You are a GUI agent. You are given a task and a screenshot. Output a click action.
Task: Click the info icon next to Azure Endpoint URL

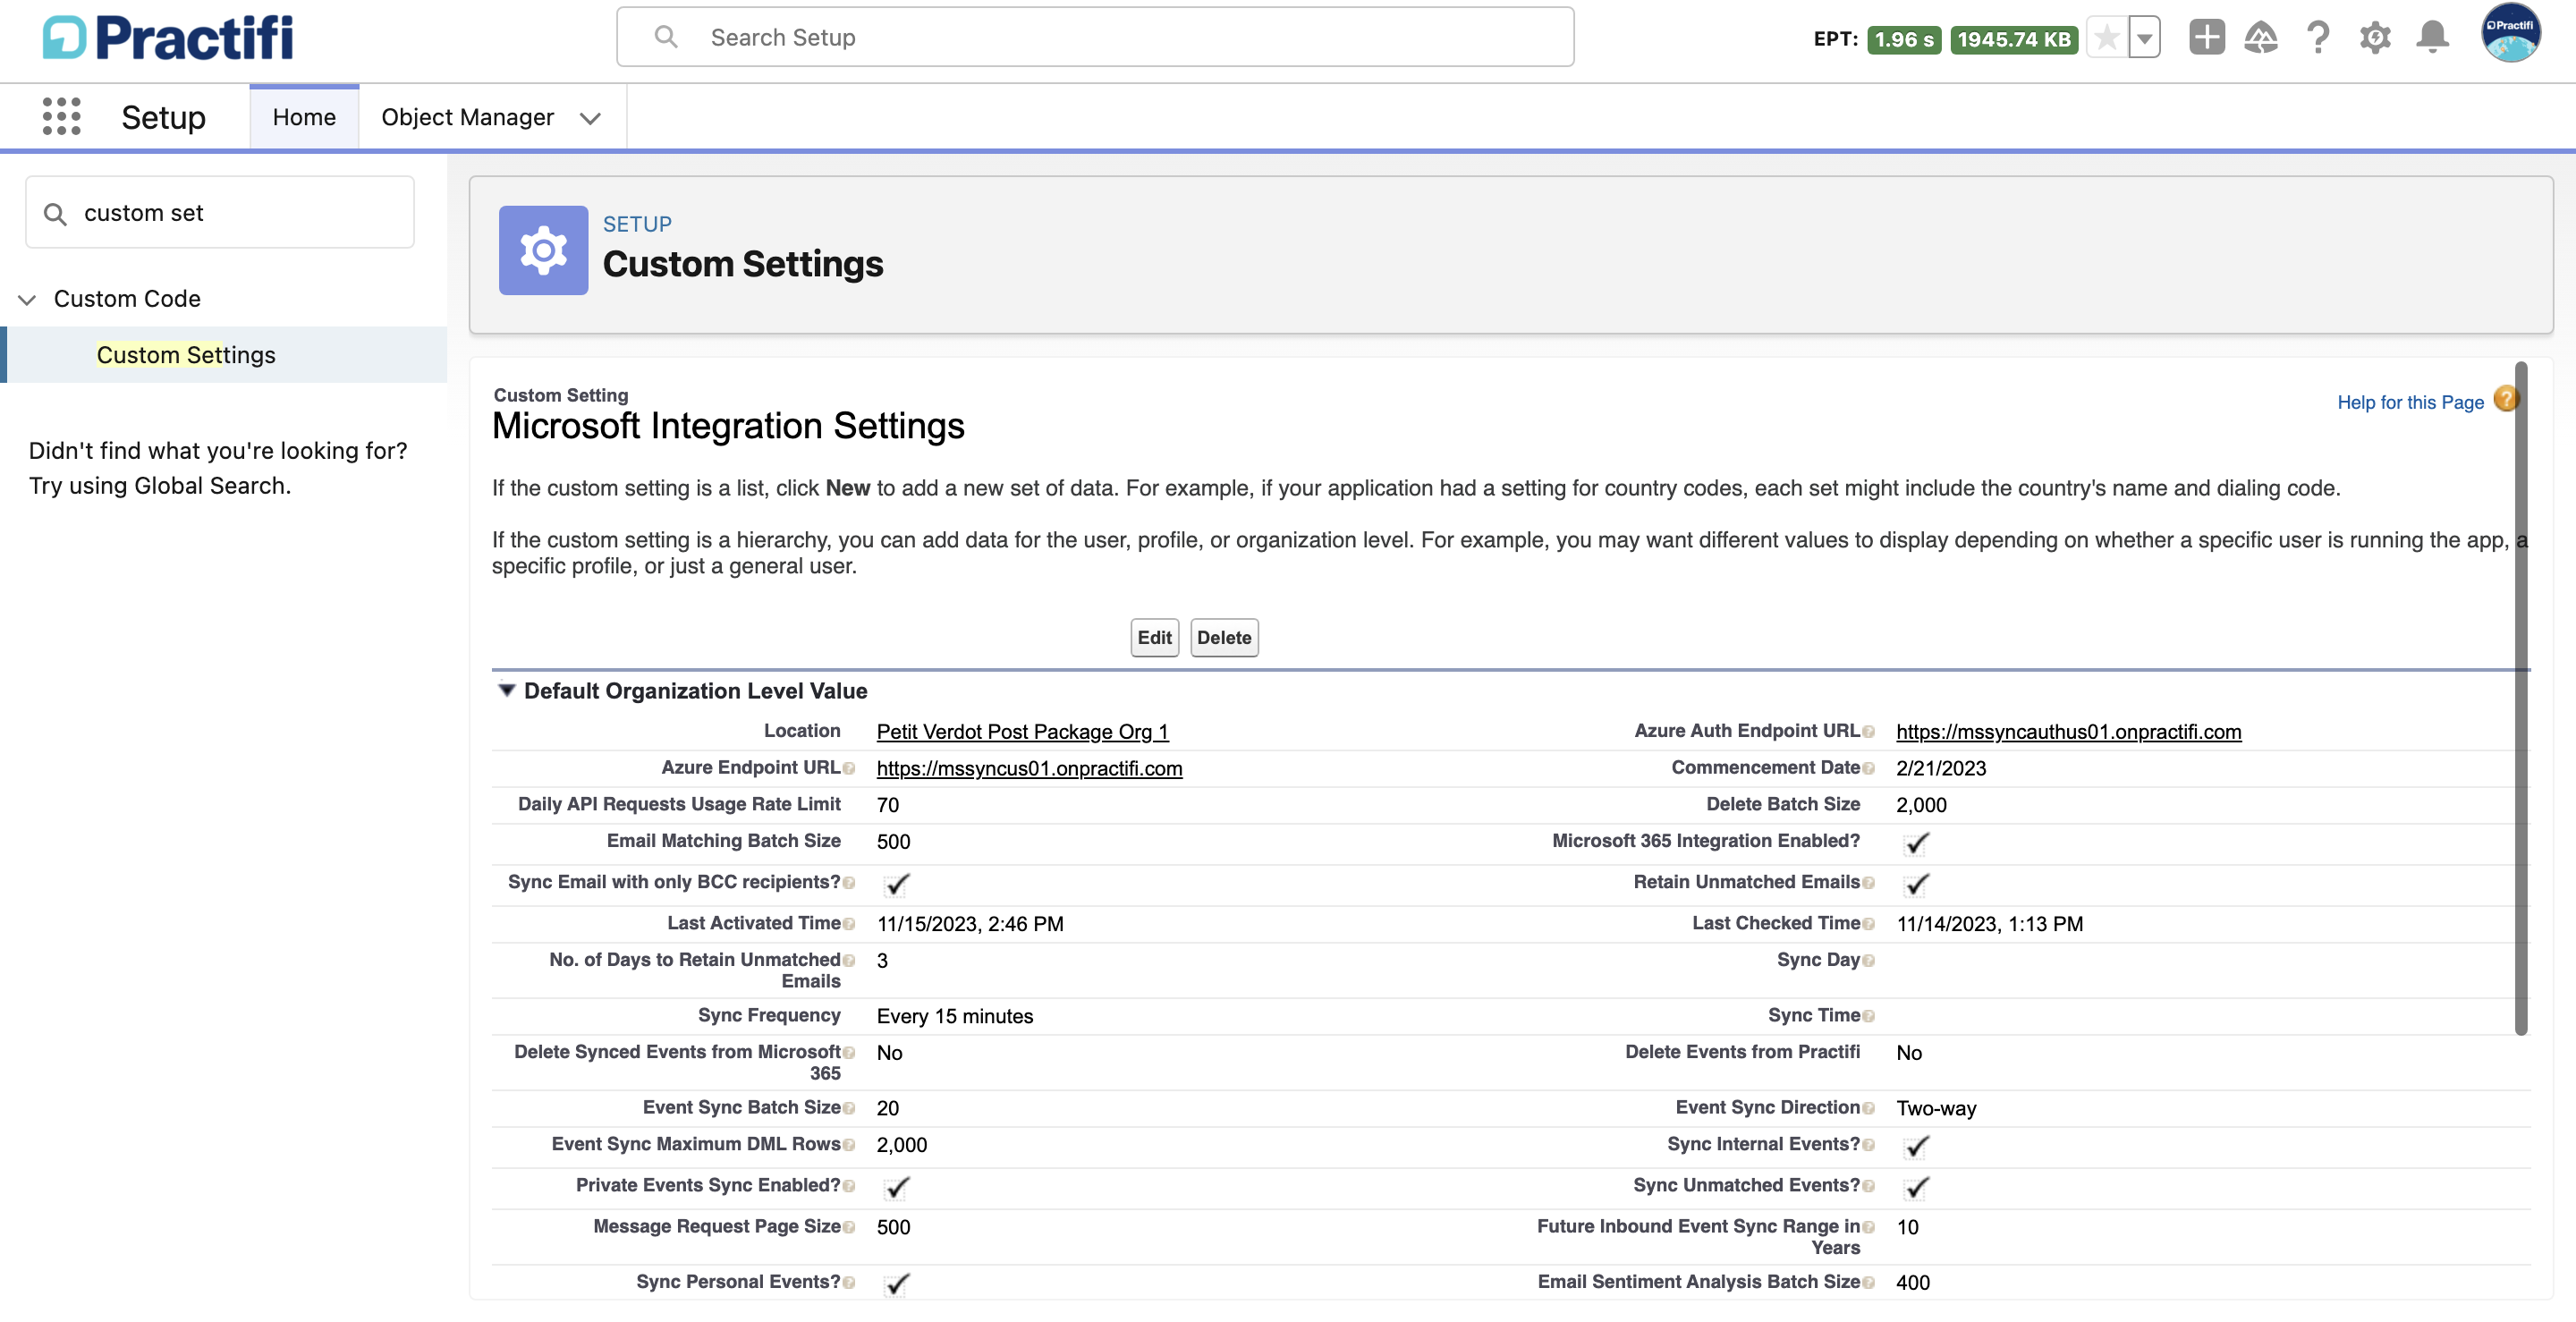849,769
